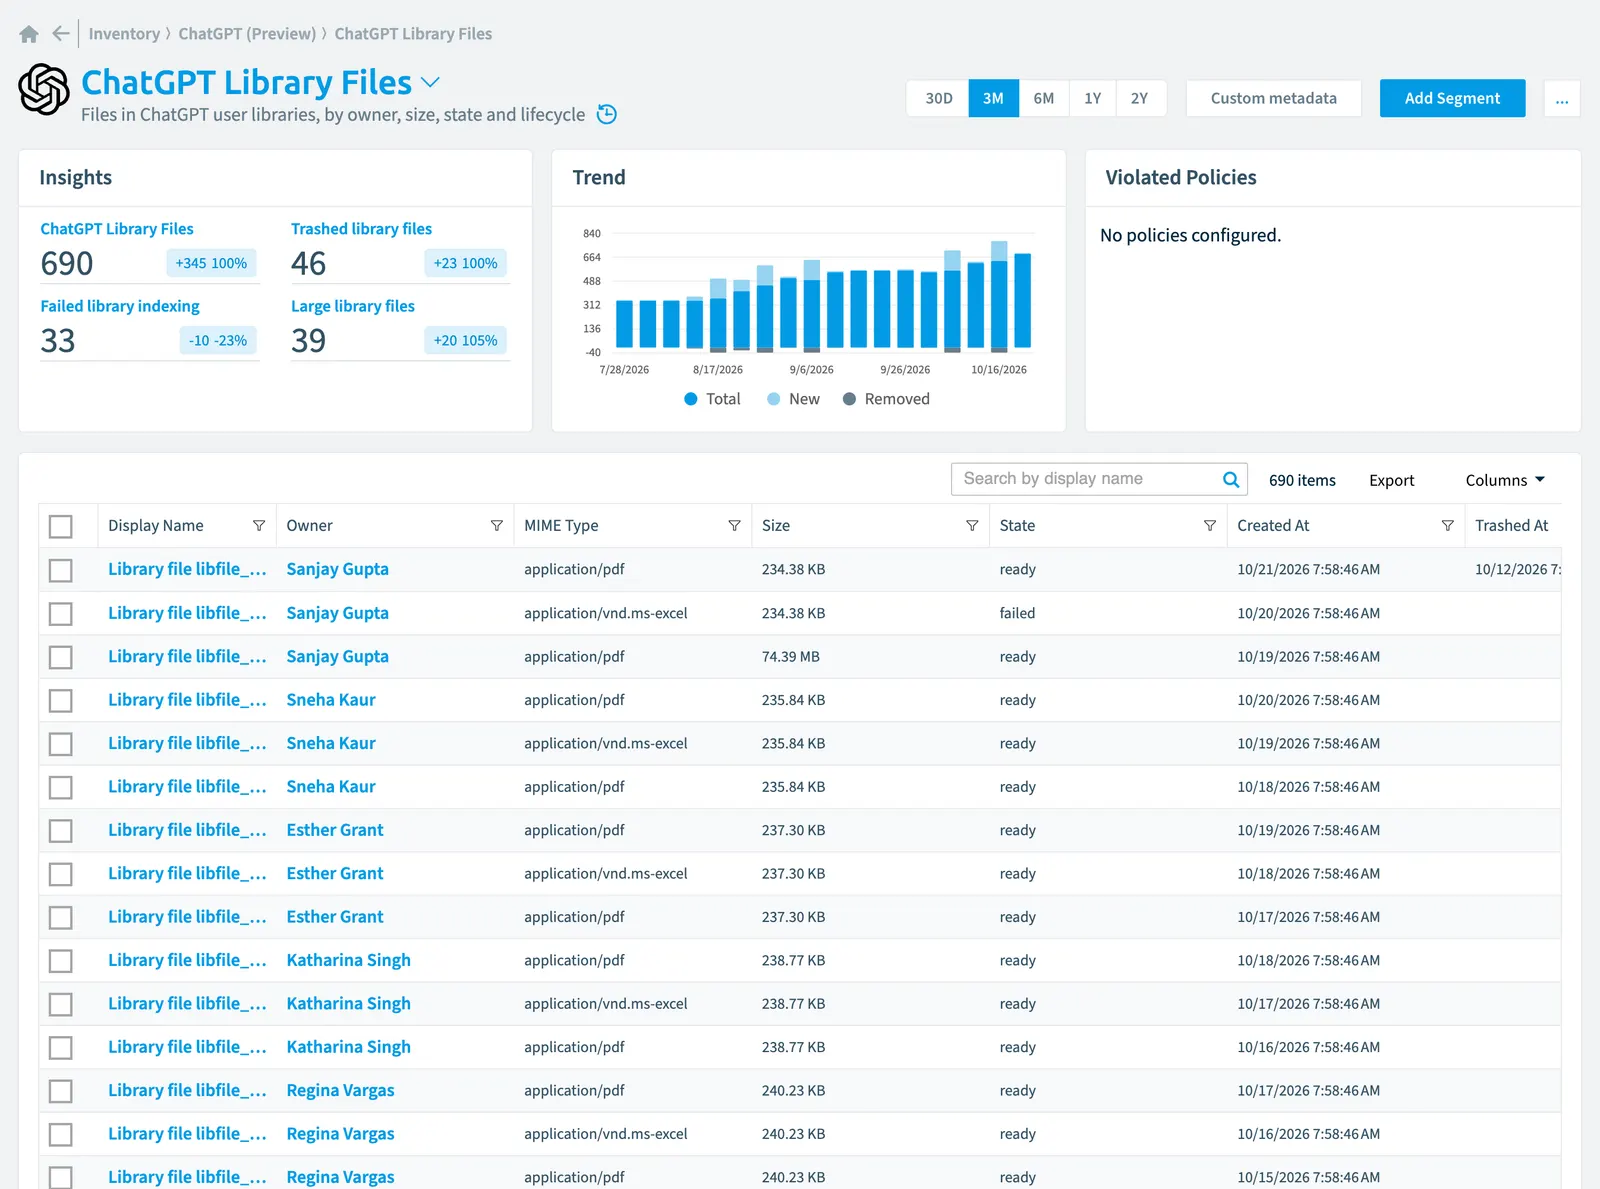
Task: Click the Add Segment button
Action: point(1452,98)
